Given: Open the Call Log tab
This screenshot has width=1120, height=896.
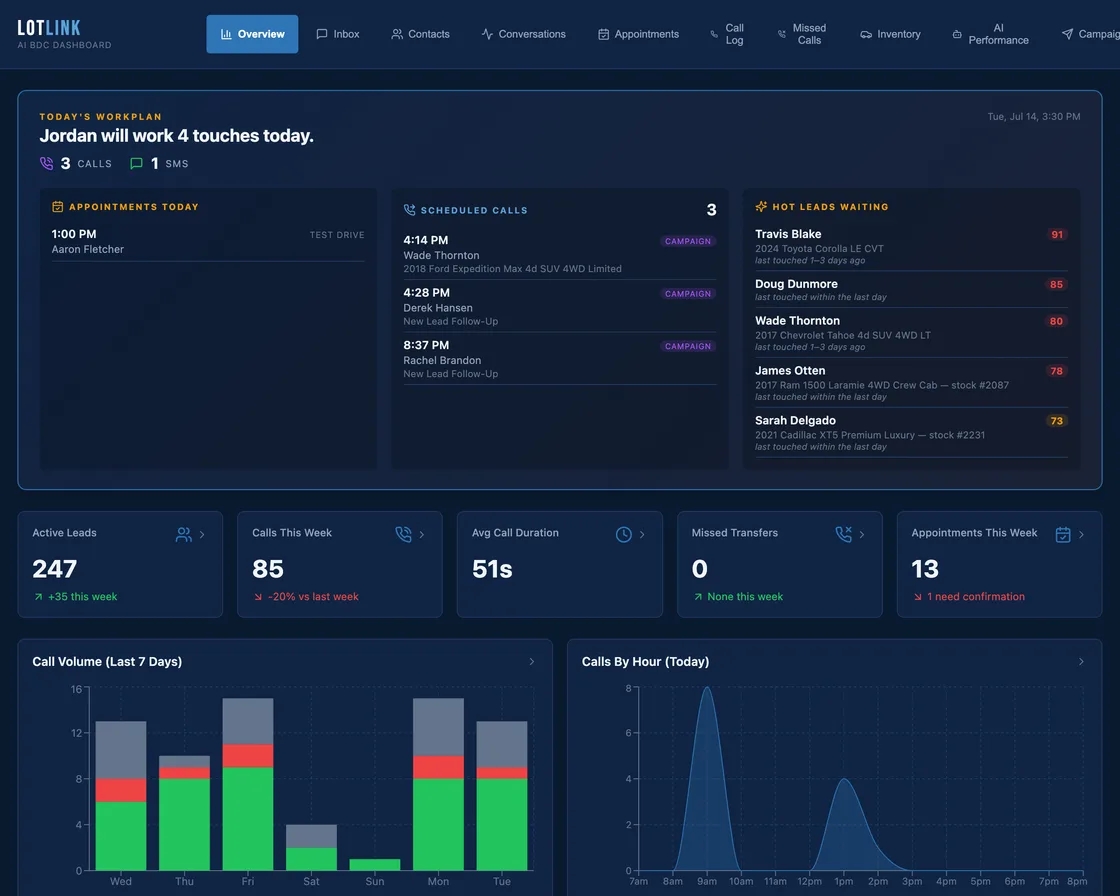Looking at the screenshot, I should [x=727, y=34].
